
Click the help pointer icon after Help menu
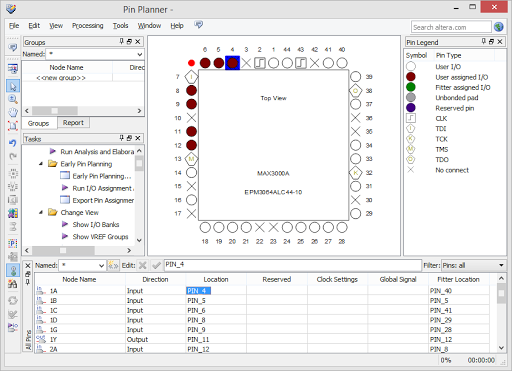click(x=198, y=25)
